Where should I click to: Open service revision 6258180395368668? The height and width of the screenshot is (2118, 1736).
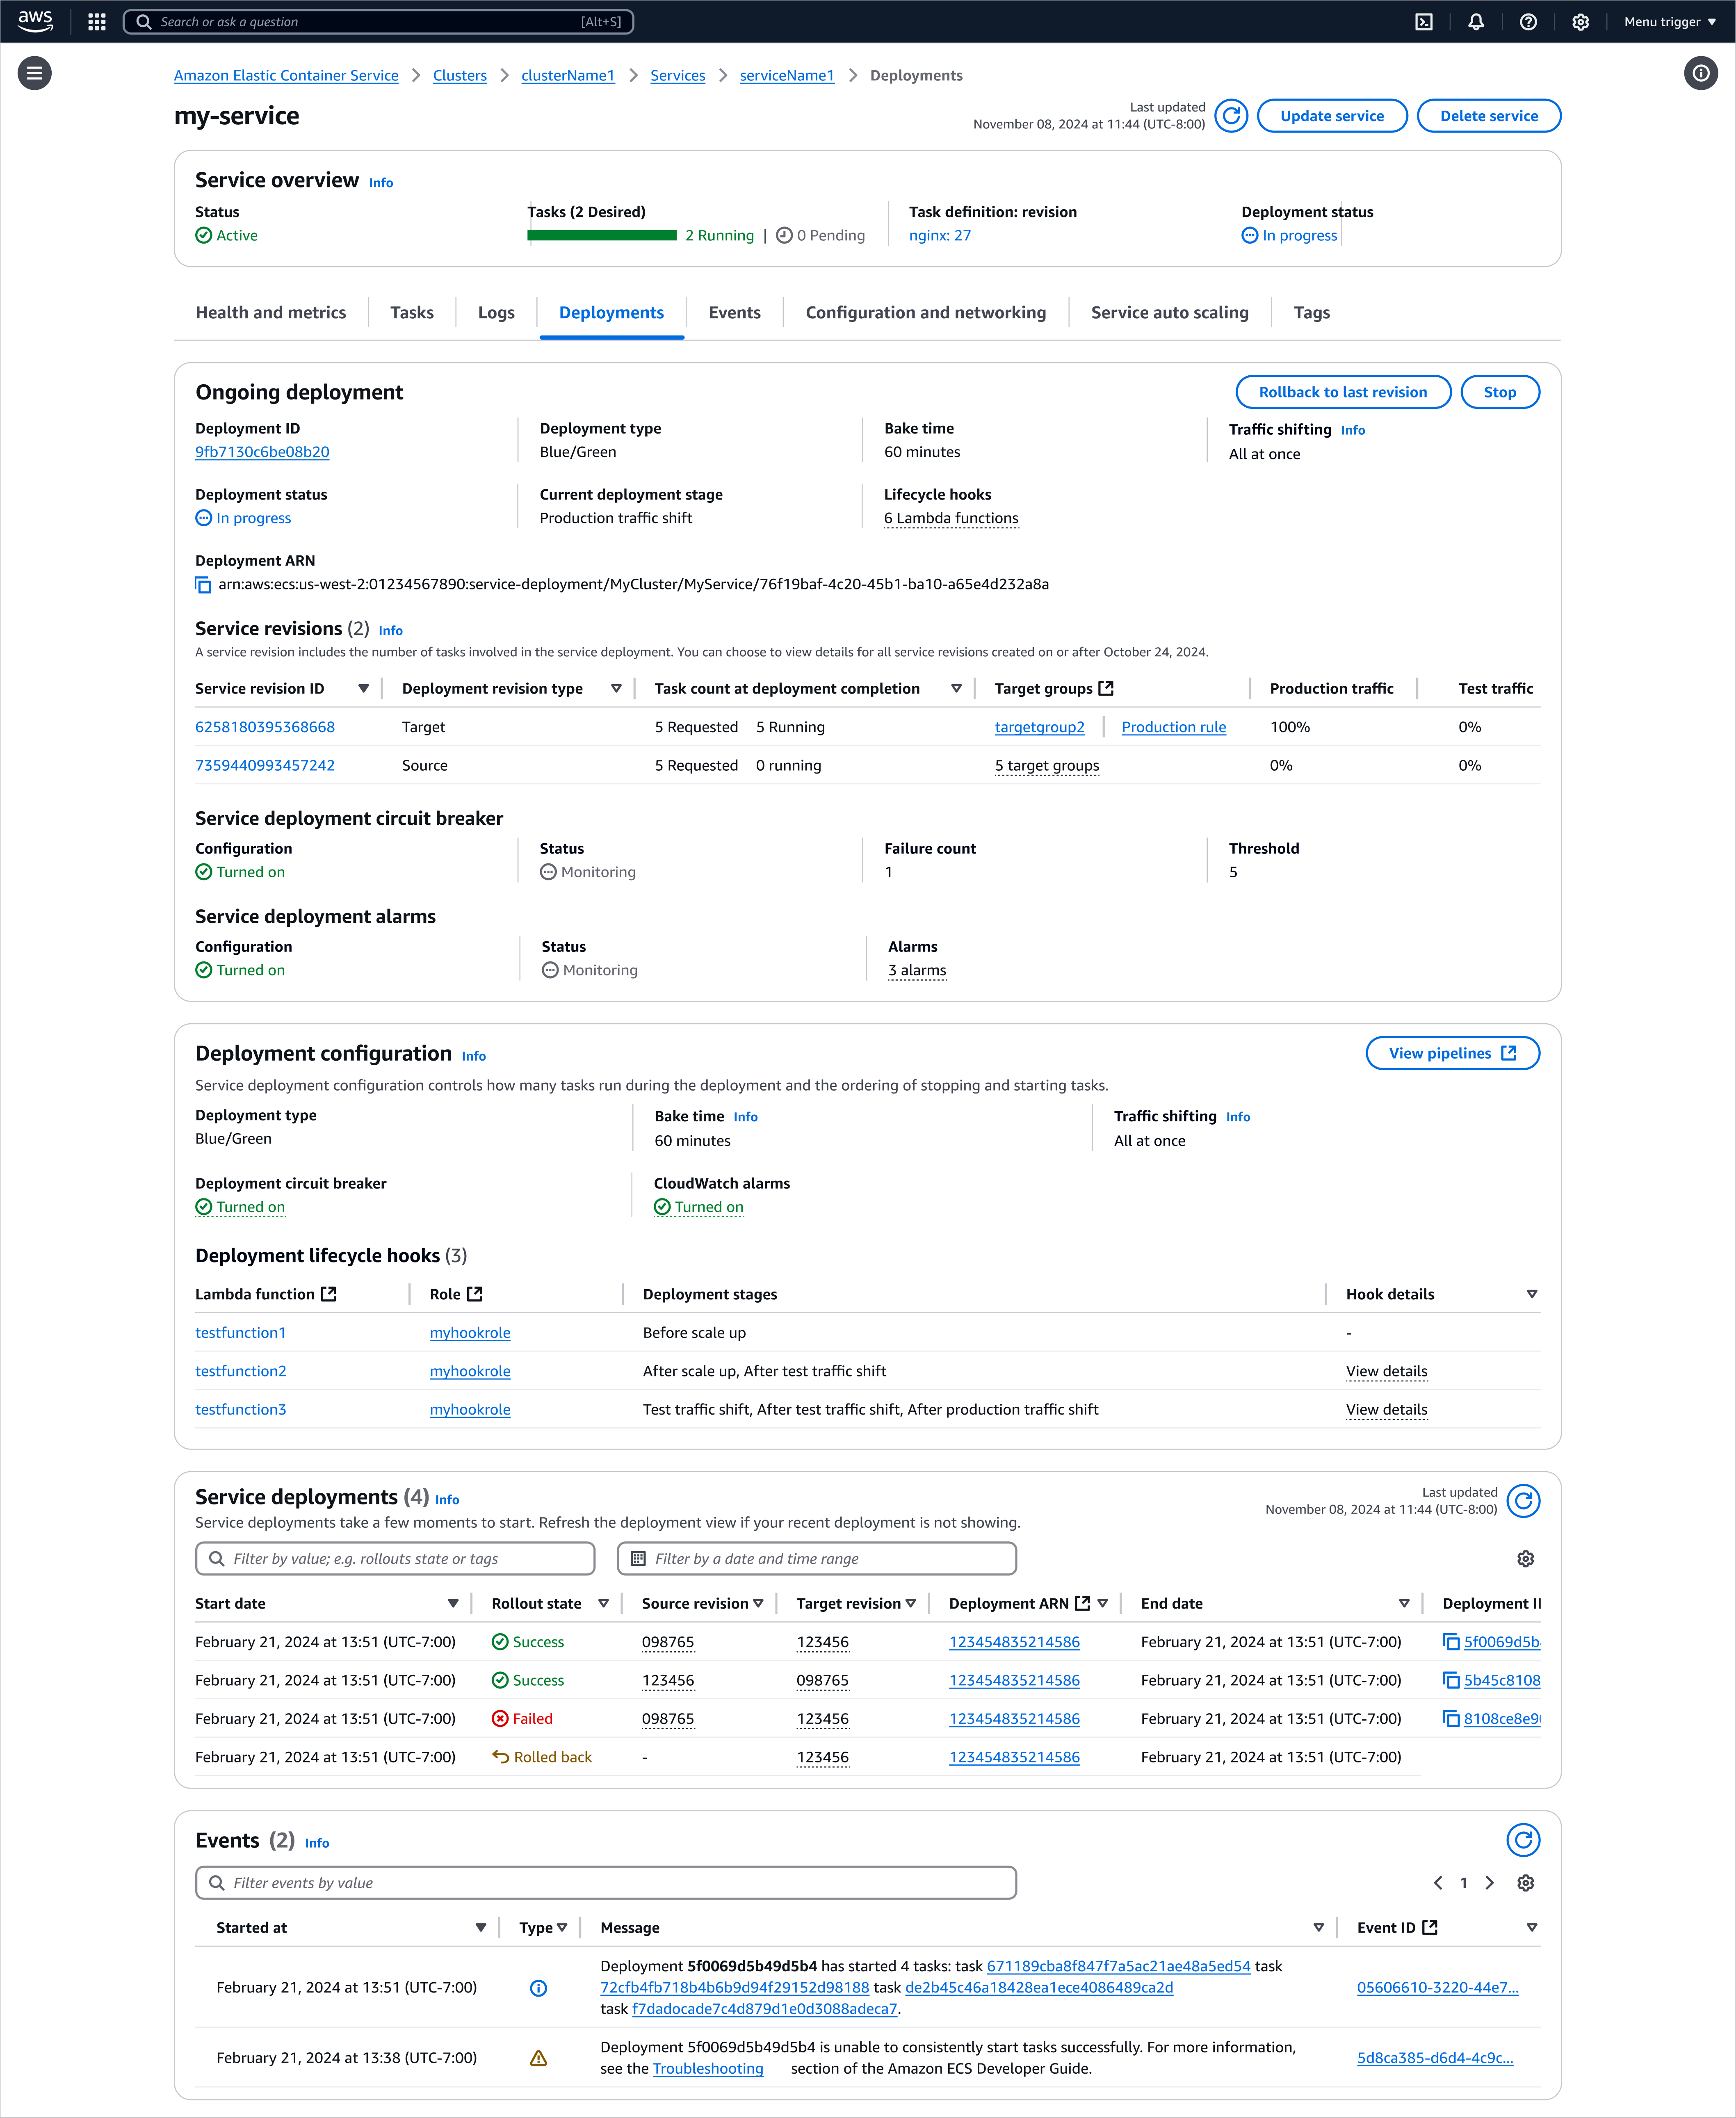tap(265, 727)
